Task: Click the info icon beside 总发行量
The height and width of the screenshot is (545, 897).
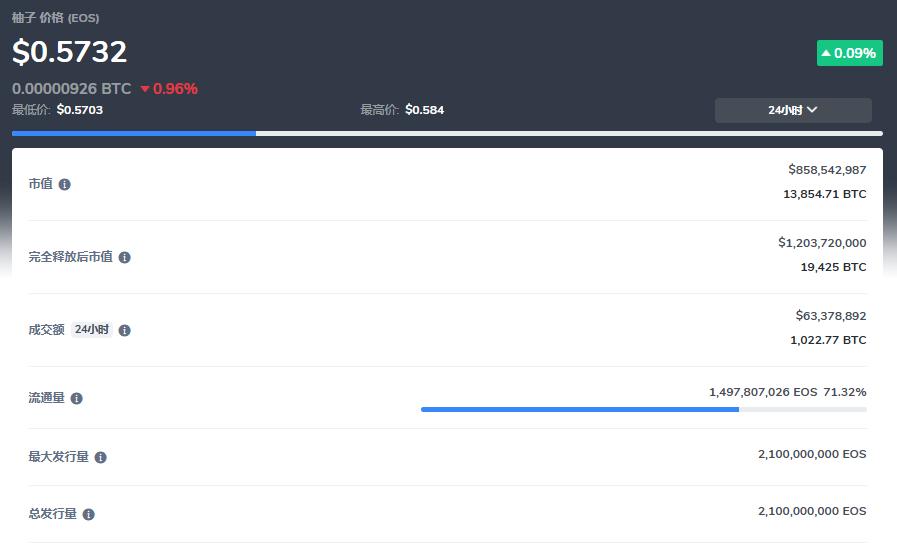Action: (x=89, y=515)
